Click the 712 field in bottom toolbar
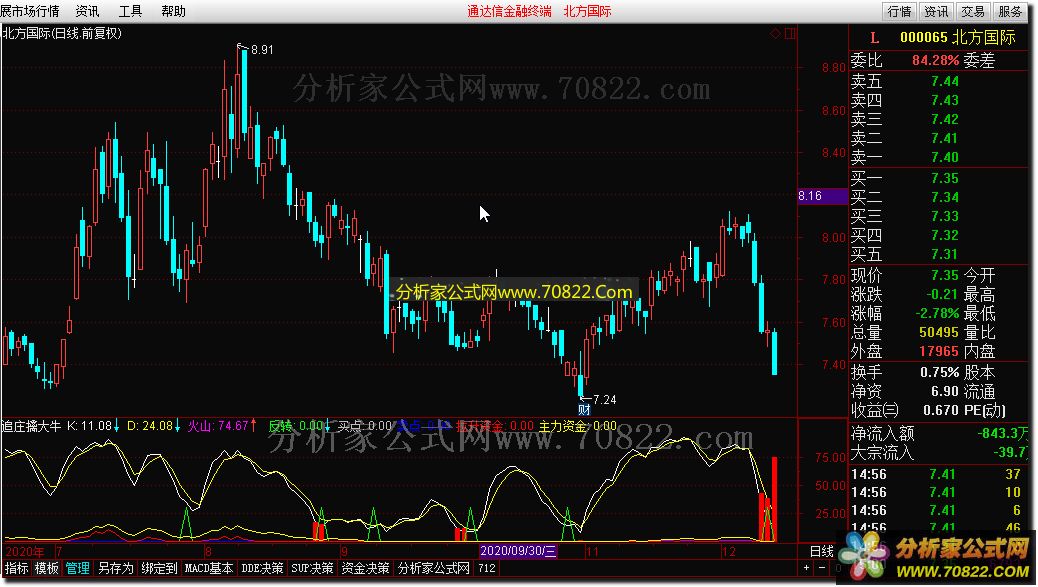The height and width of the screenshot is (587, 1038). 487,568
